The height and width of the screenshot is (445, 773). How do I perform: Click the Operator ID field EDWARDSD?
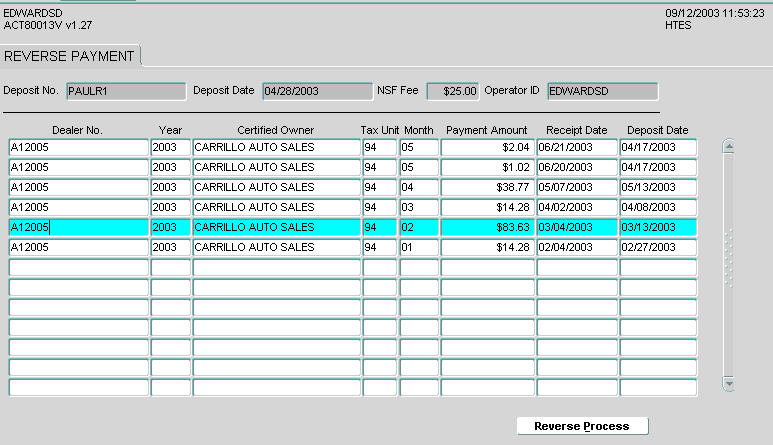(602, 91)
